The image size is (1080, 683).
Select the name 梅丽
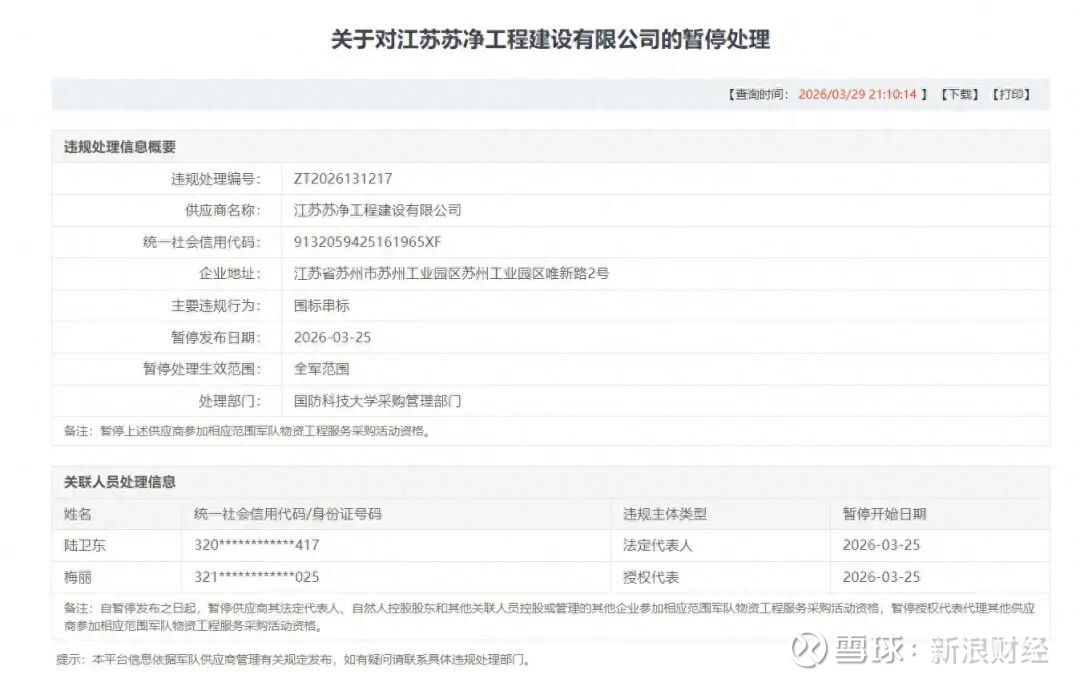point(78,577)
